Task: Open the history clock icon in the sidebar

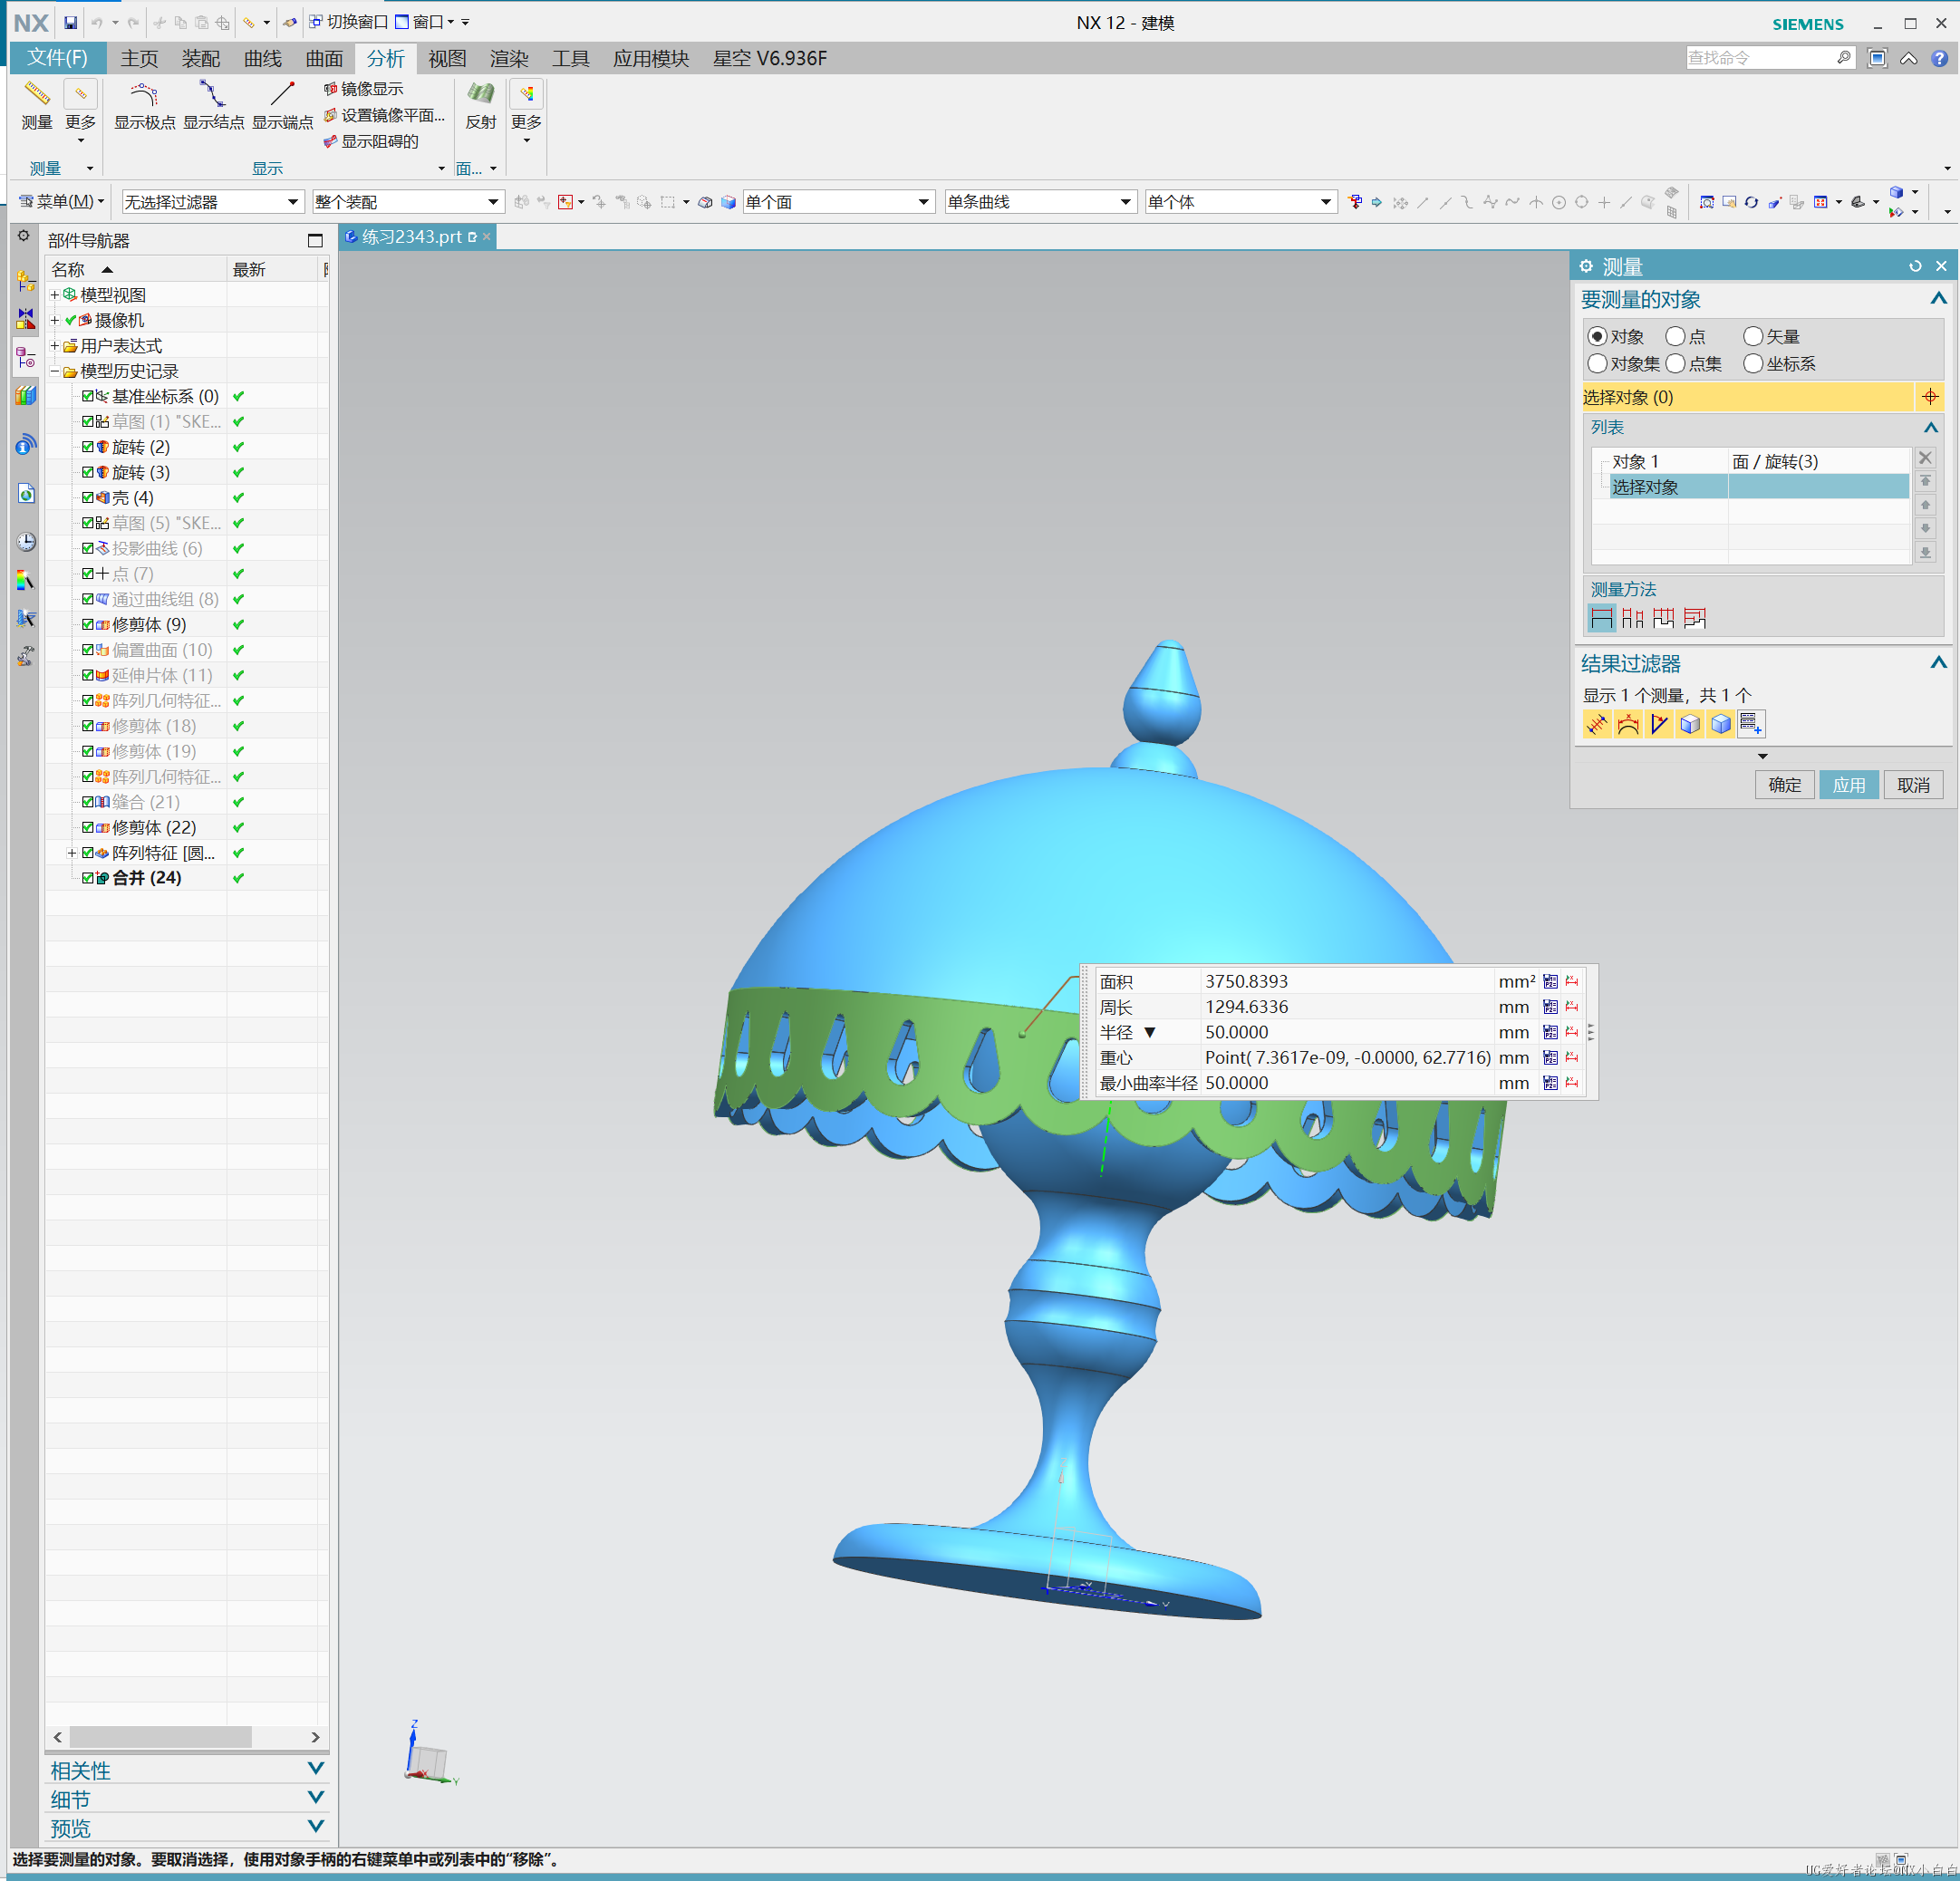Action: pos(26,541)
